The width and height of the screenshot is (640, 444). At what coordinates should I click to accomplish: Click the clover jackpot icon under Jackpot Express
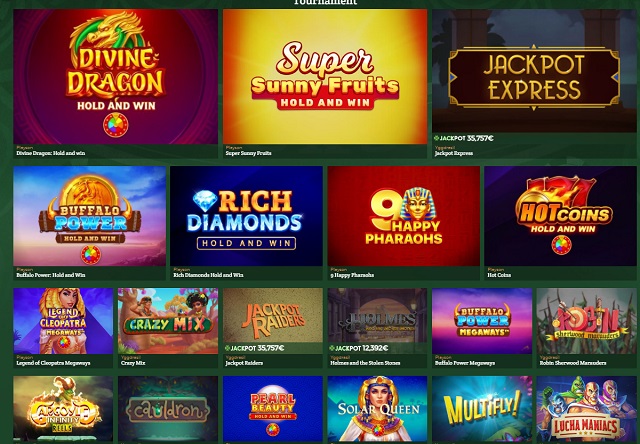click(436, 138)
